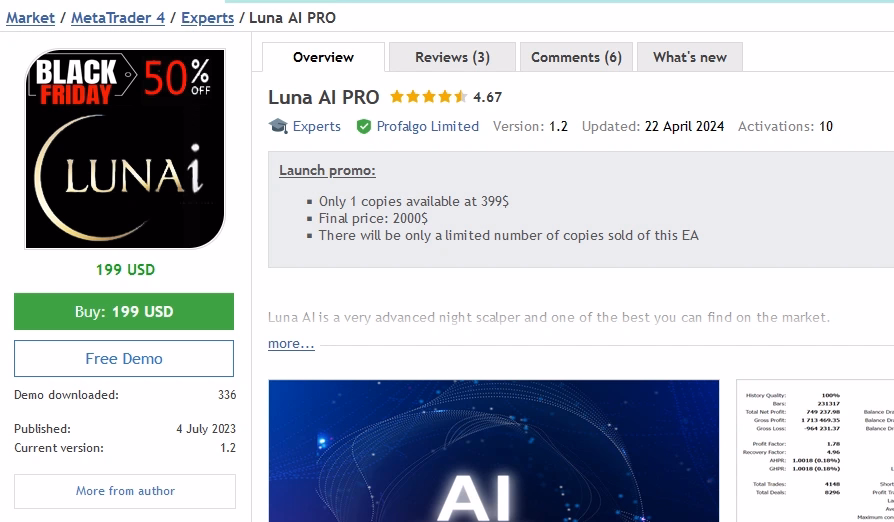Screen dimensions: 894x522
Task: Open the Profalgo Limited author link
Action: tap(428, 127)
